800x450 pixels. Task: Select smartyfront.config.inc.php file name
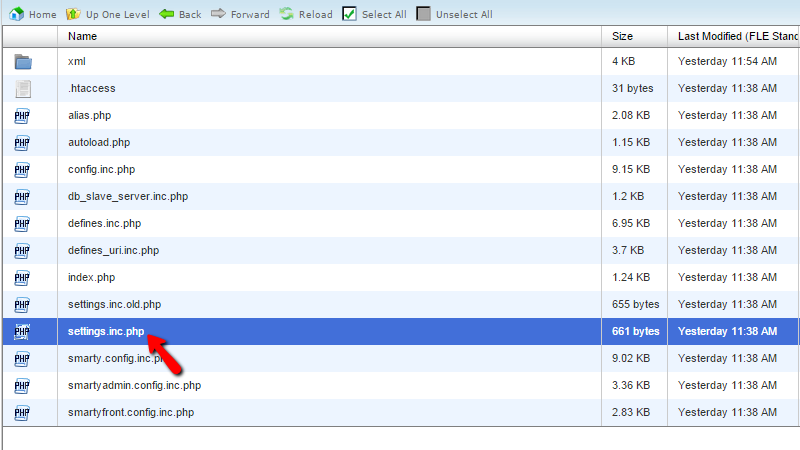(x=131, y=413)
